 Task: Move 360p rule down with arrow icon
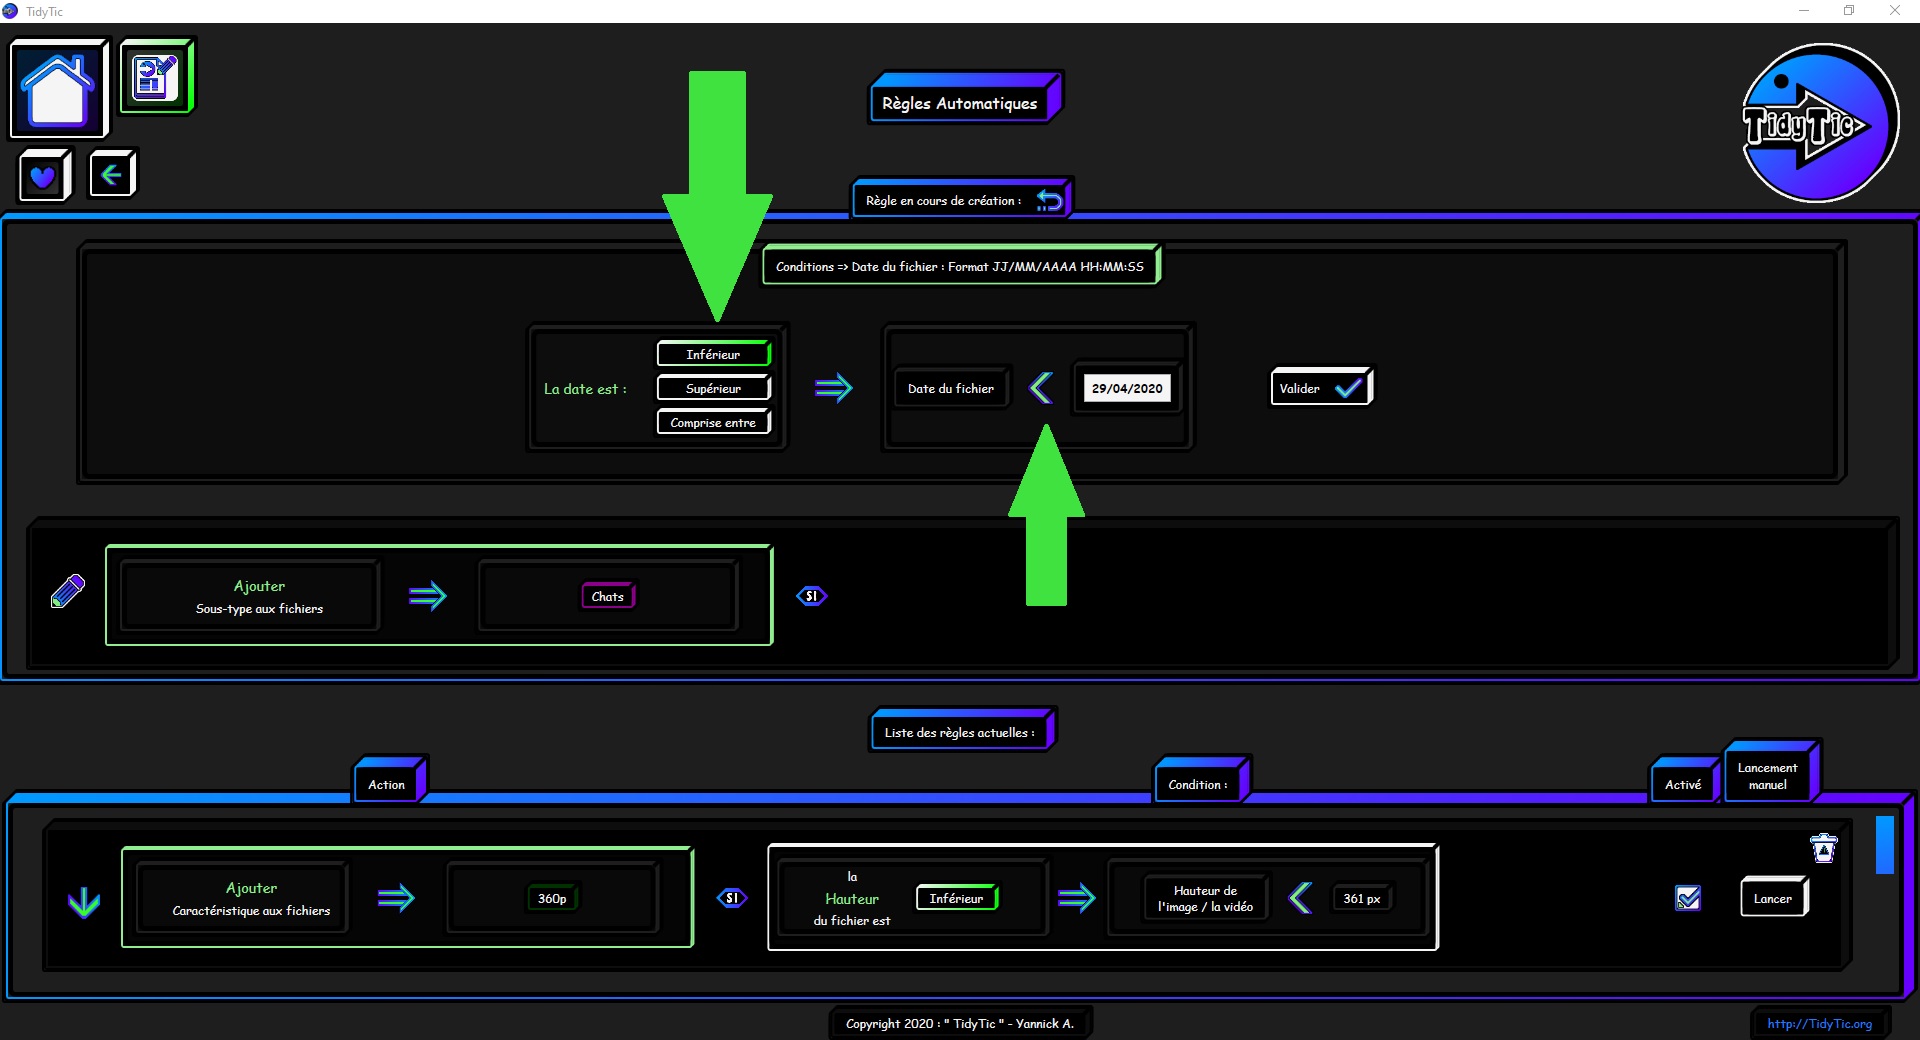[84, 902]
